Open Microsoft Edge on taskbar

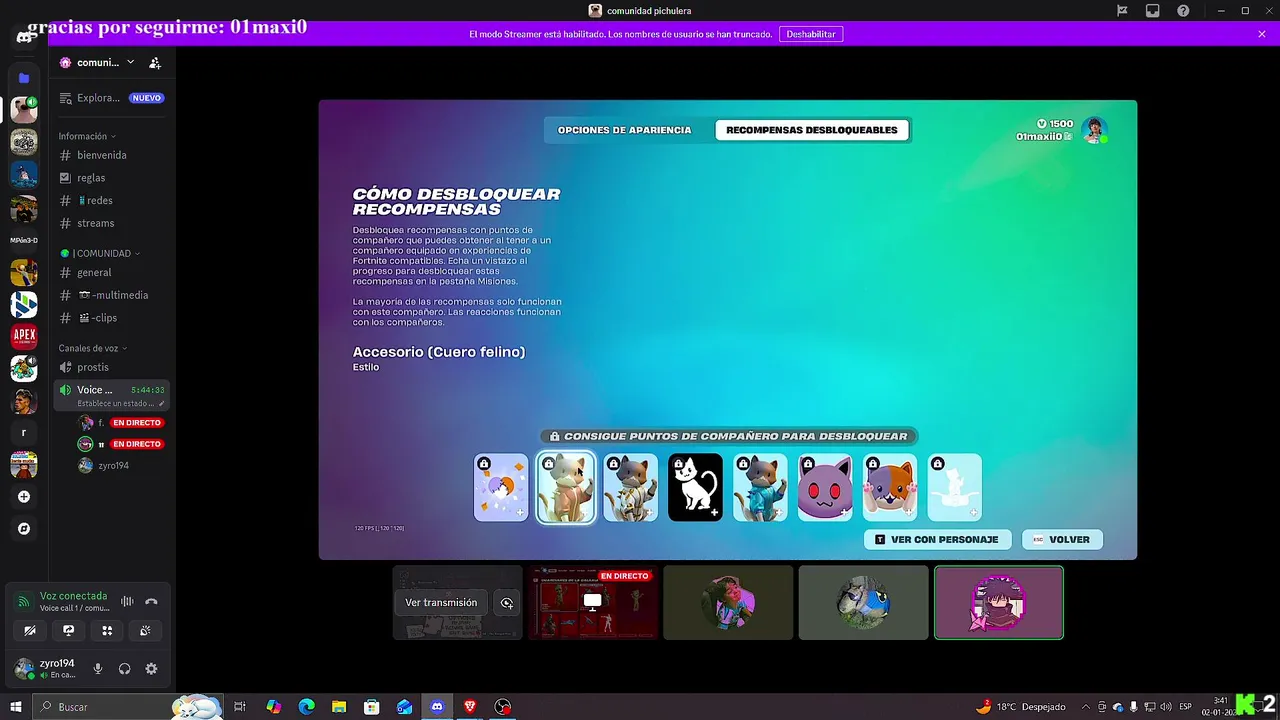click(x=306, y=707)
